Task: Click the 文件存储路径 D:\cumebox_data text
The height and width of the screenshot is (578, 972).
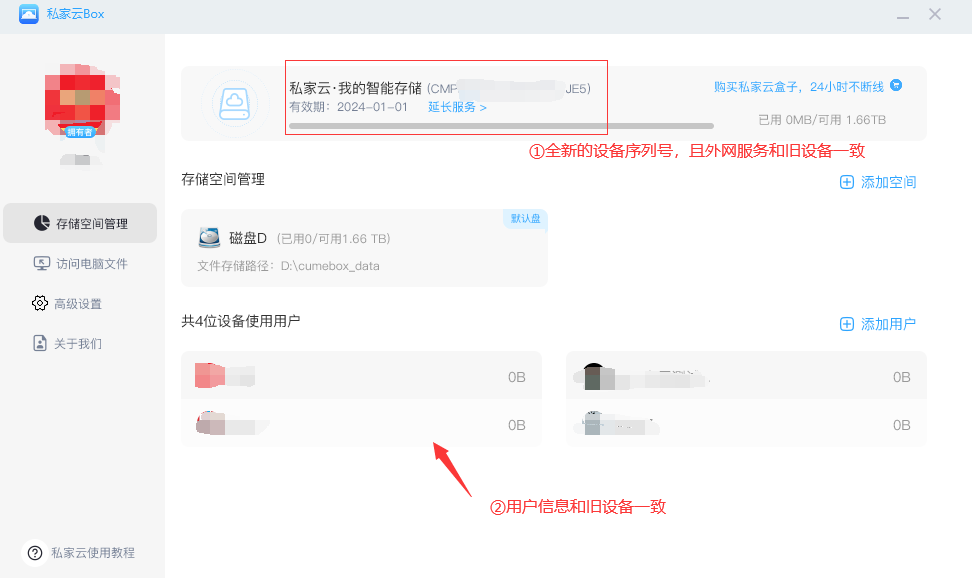Action: [288, 266]
